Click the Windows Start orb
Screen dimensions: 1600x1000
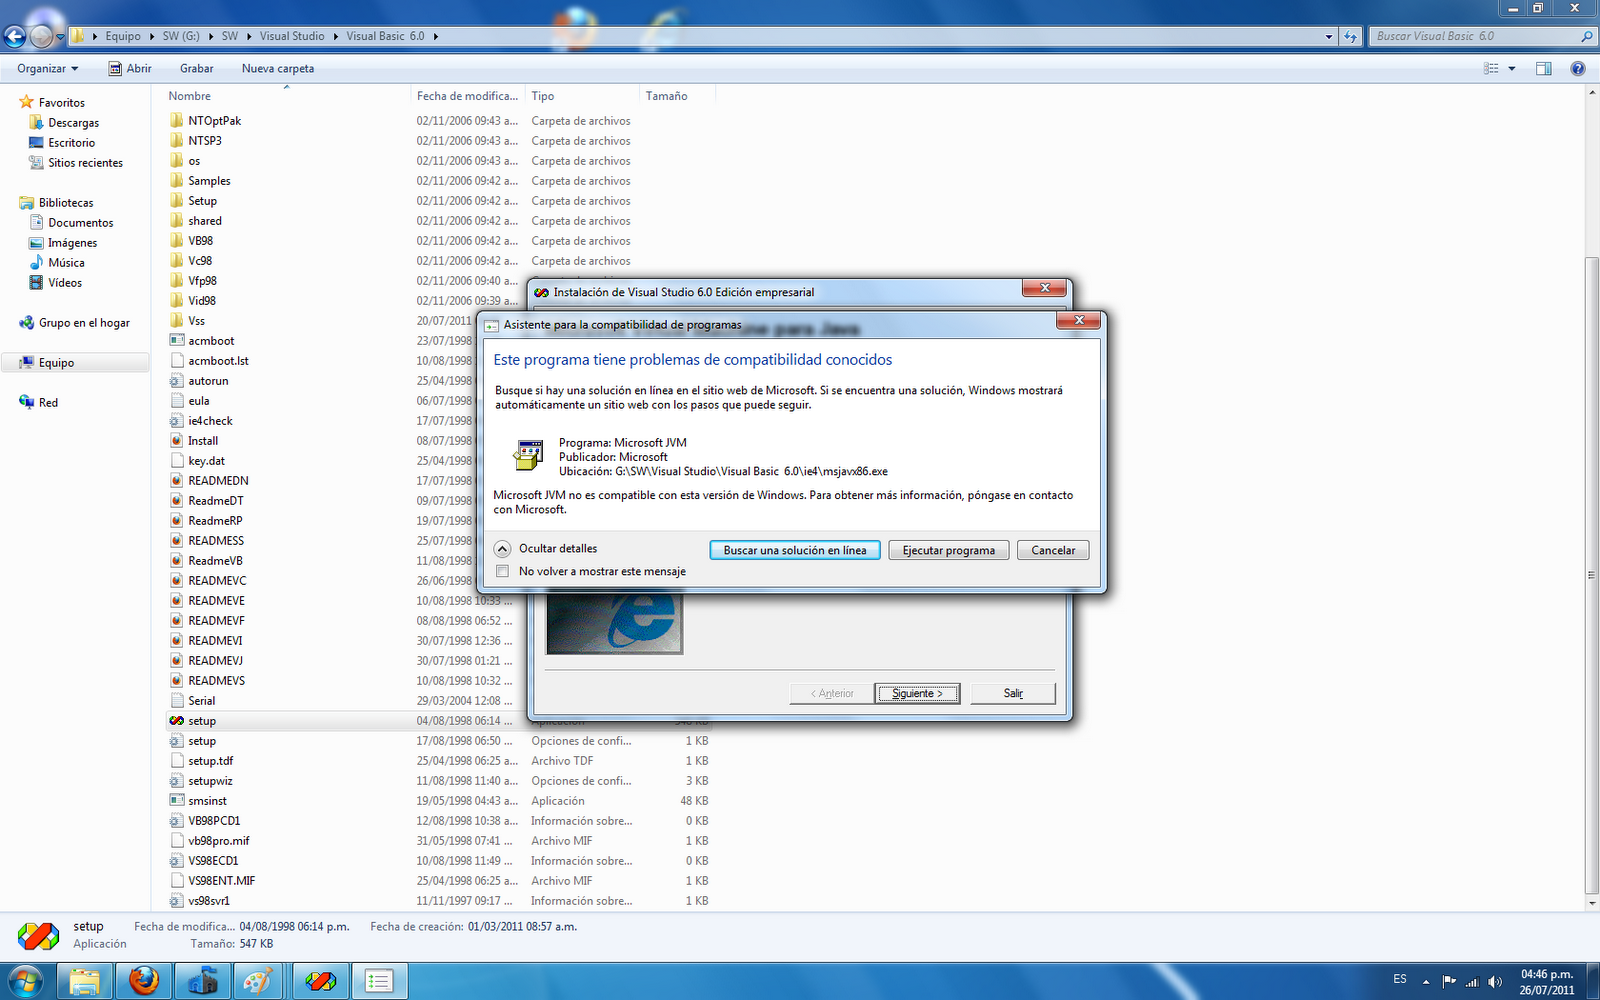click(26, 981)
